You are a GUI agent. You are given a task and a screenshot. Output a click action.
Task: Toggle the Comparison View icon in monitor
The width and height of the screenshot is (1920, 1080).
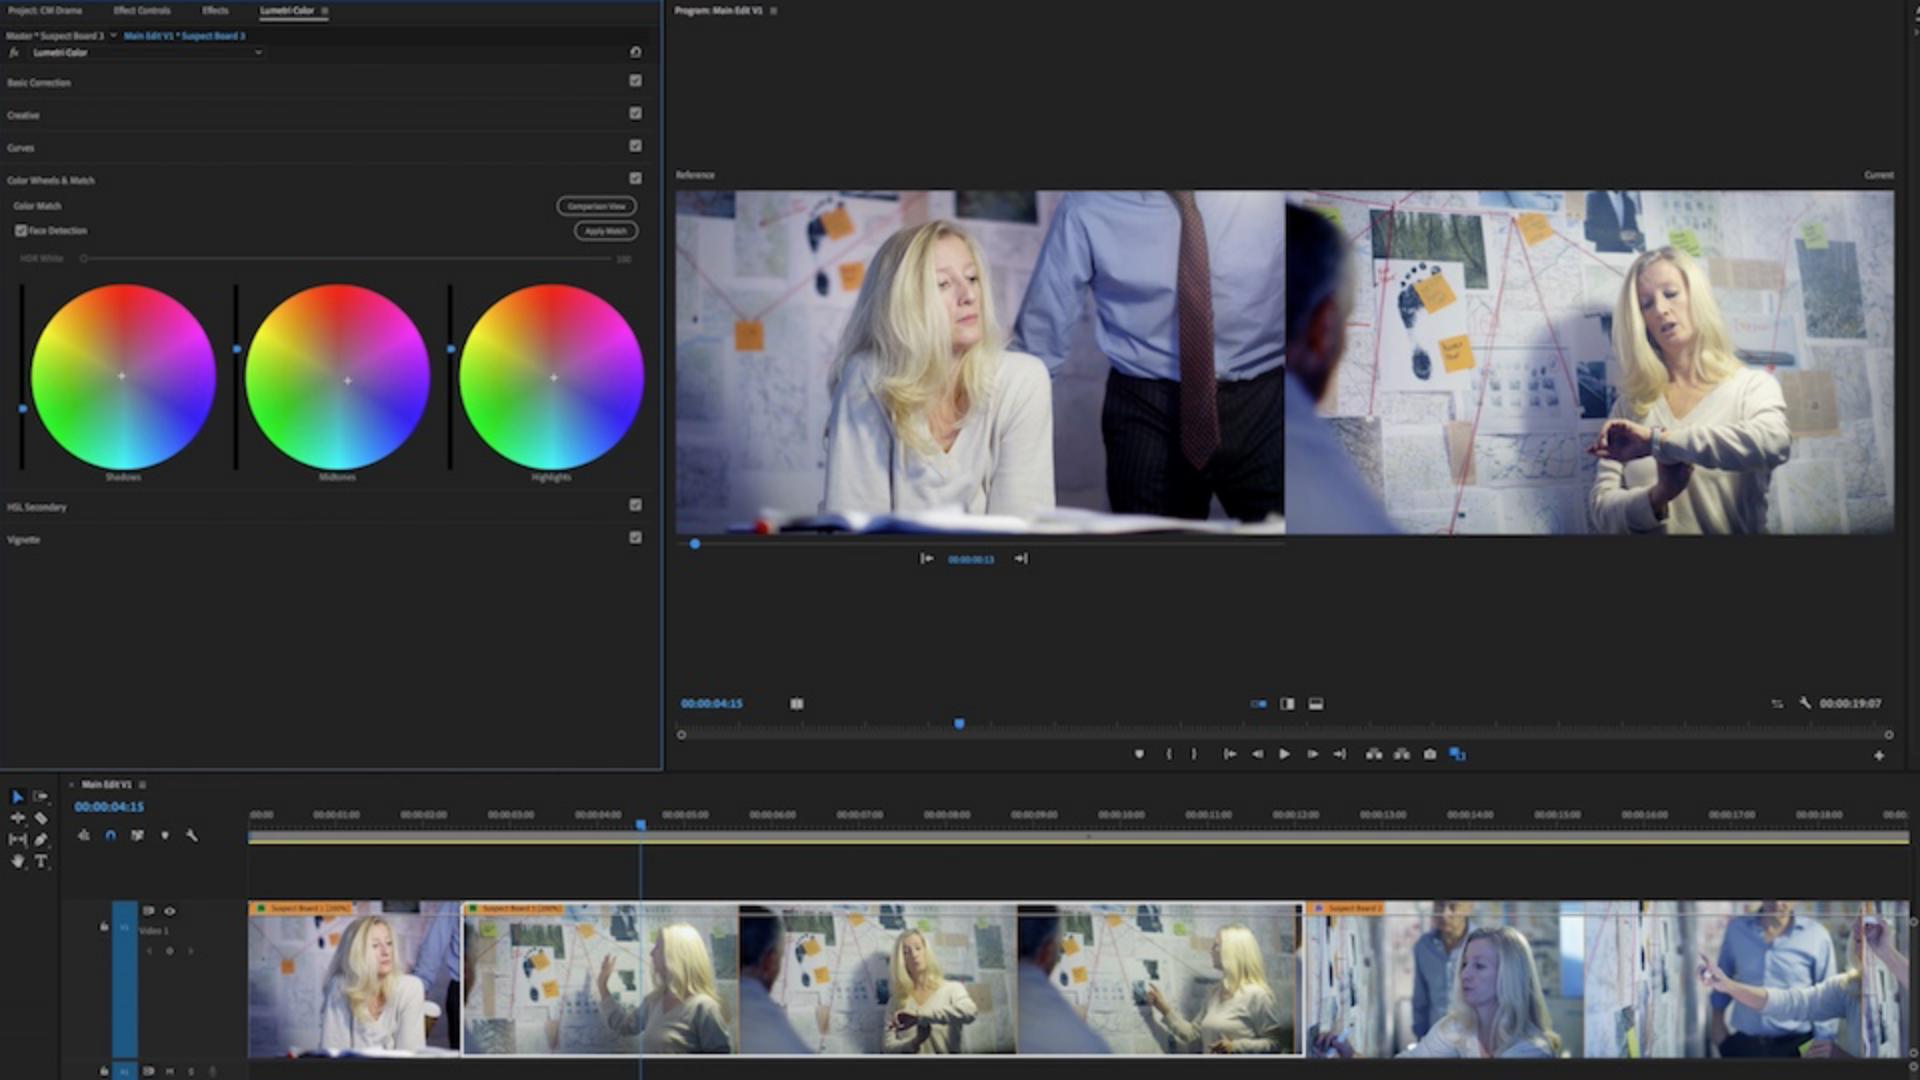point(1457,754)
